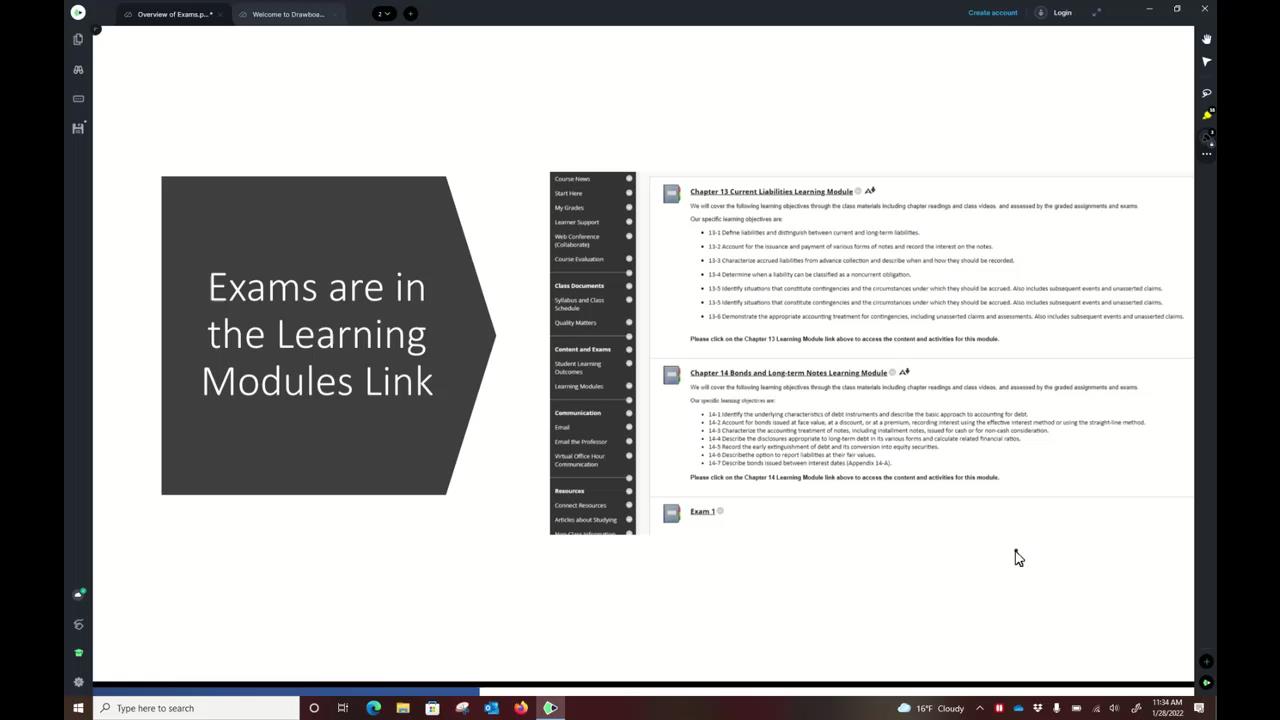The height and width of the screenshot is (720, 1280).
Task: Open a new tab with the plus button
Action: point(410,13)
